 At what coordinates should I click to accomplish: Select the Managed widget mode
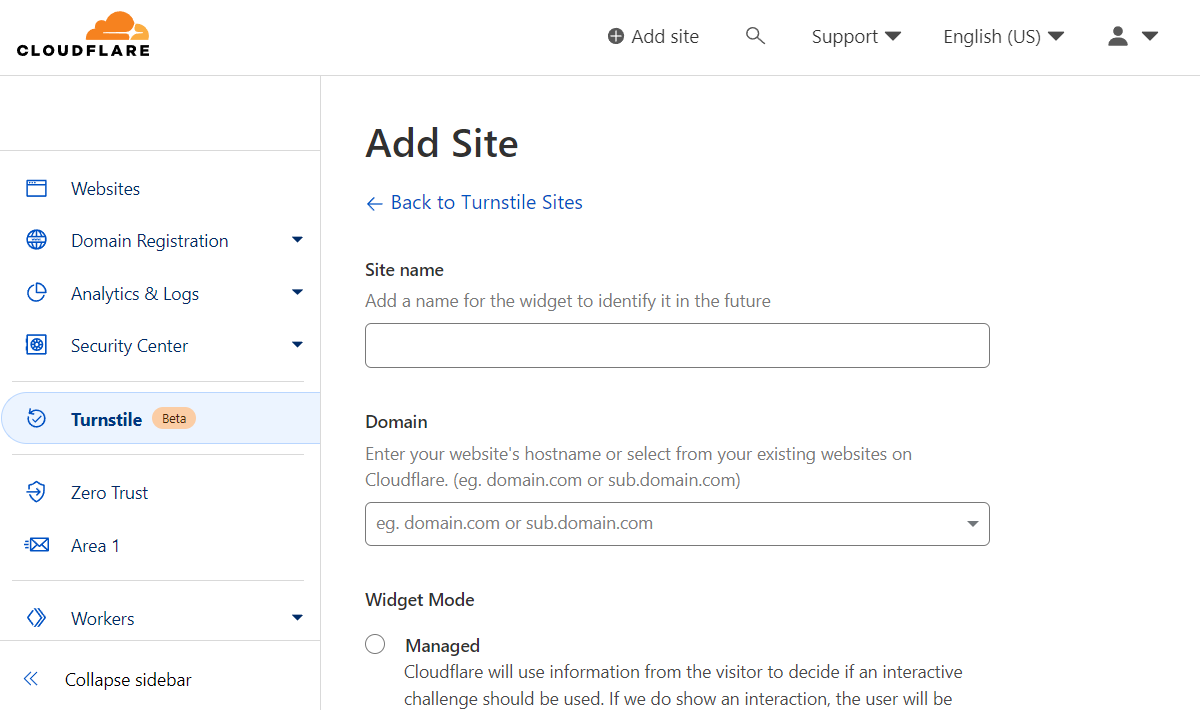point(375,644)
